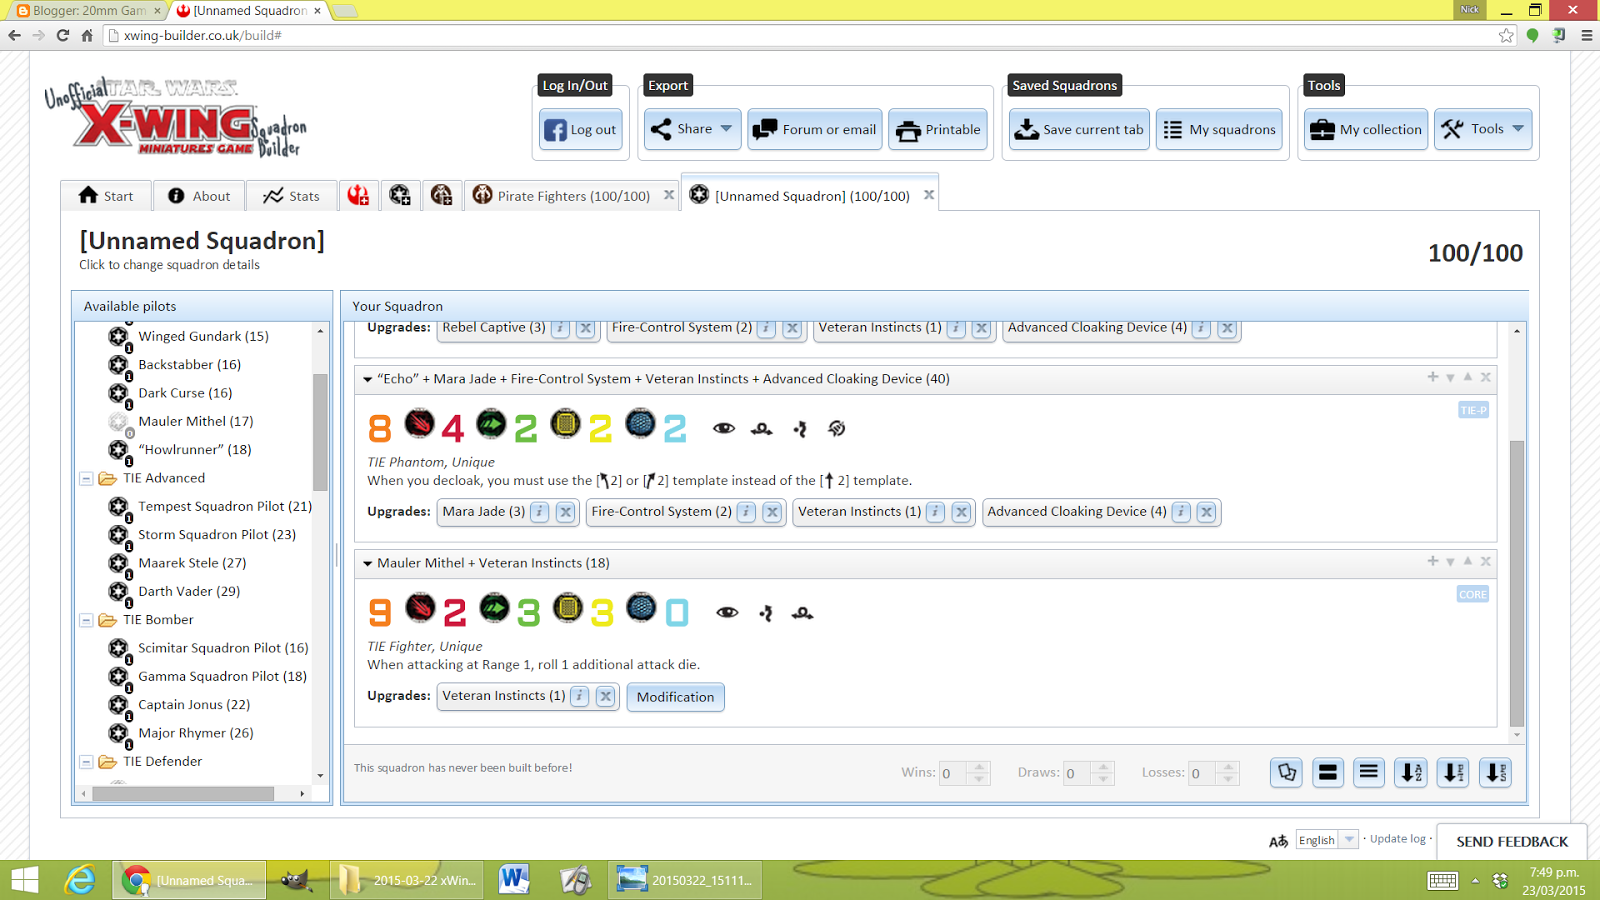Open the English language dropdown
This screenshot has height=900, width=1600.
(x=1327, y=840)
